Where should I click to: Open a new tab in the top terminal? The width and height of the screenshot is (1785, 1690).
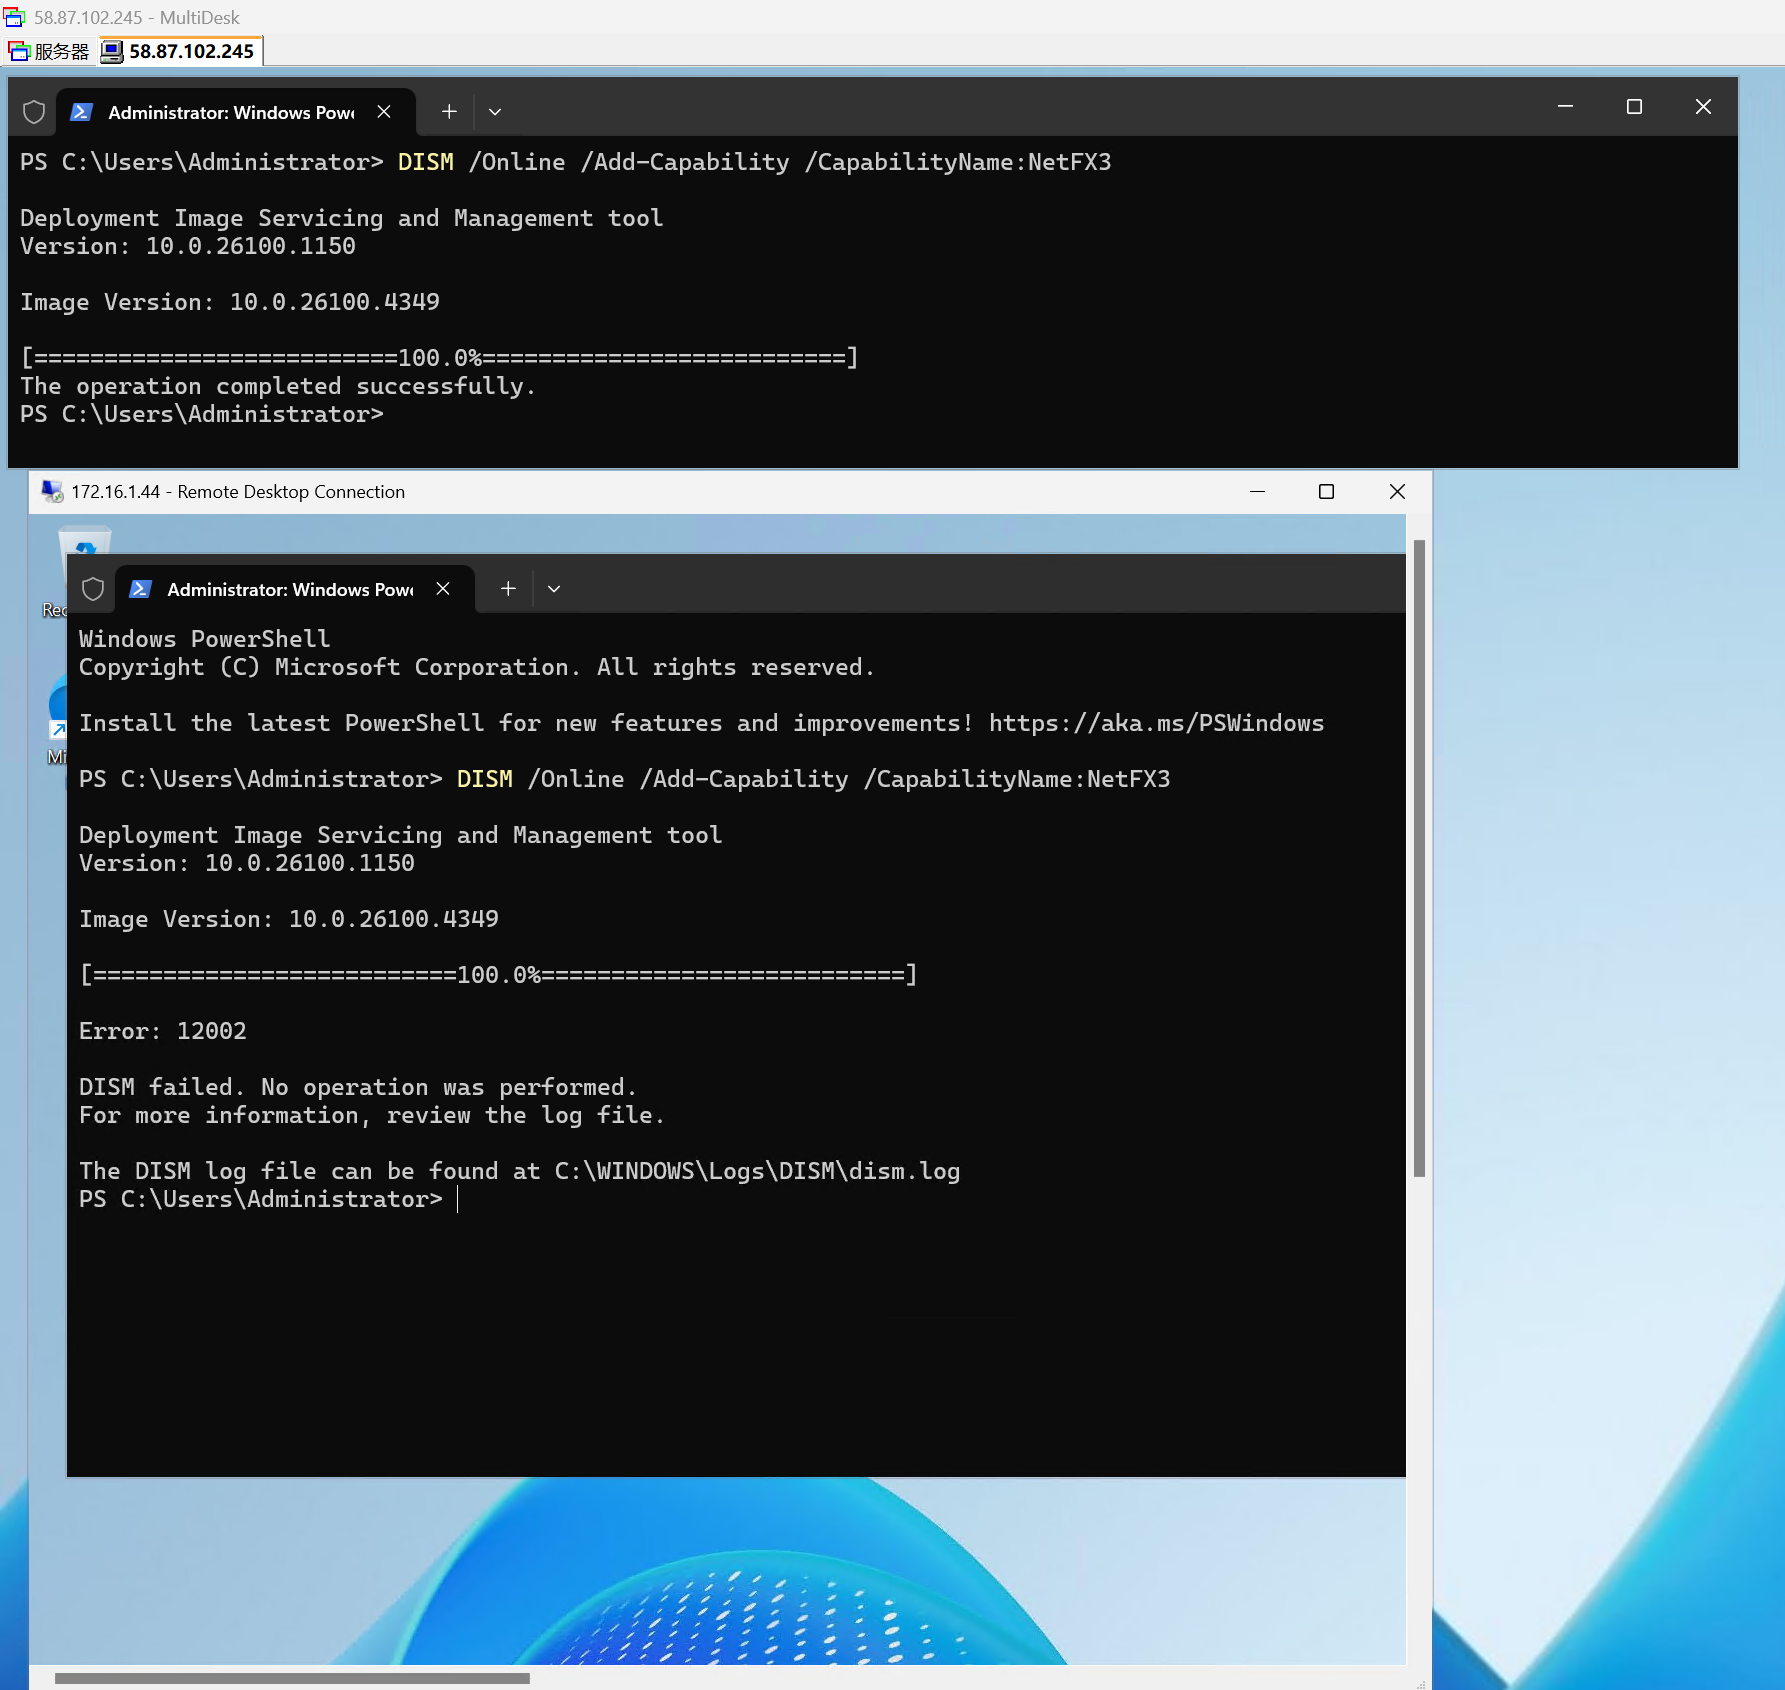[x=449, y=112]
